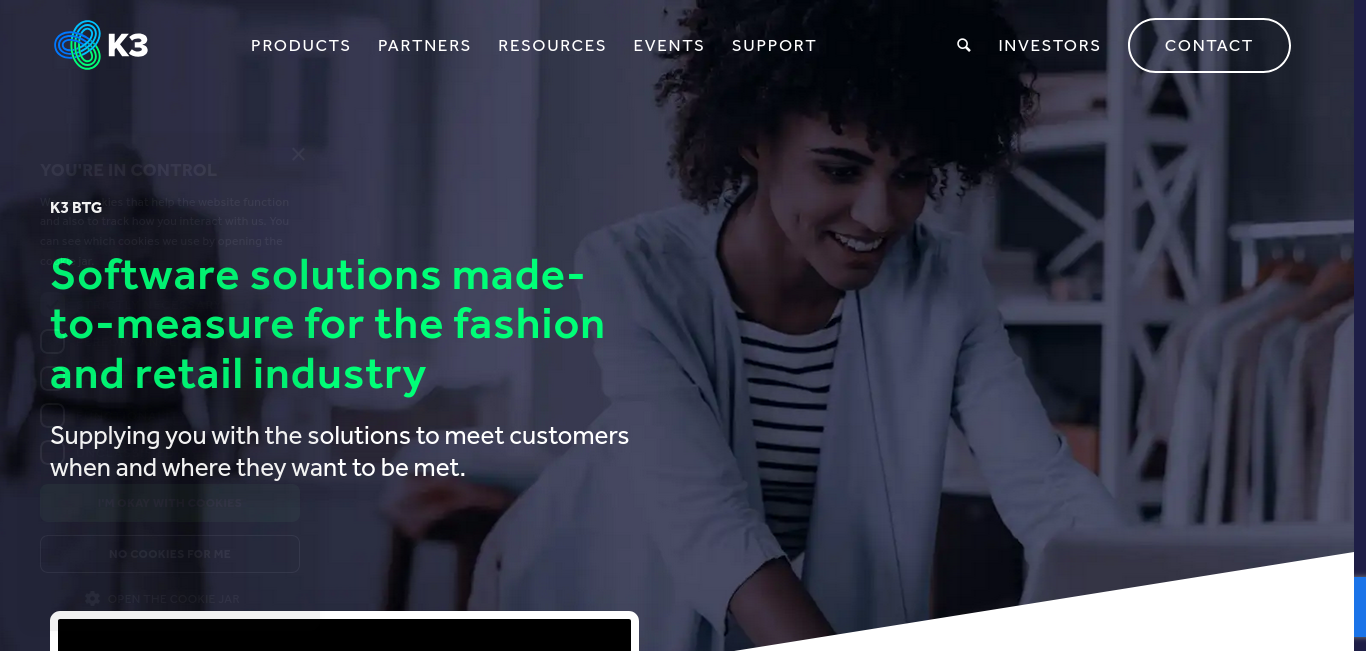
Task: Click the K3 logo in the header
Action: (x=101, y=45)
